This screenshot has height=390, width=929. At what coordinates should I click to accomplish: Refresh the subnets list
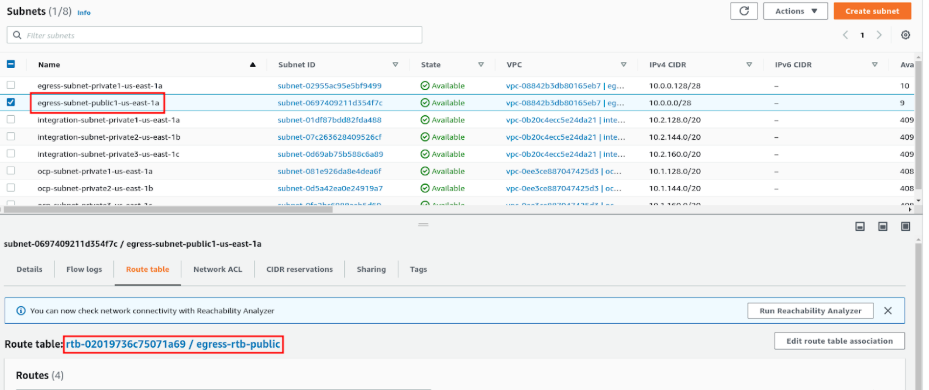coord(744,11)
